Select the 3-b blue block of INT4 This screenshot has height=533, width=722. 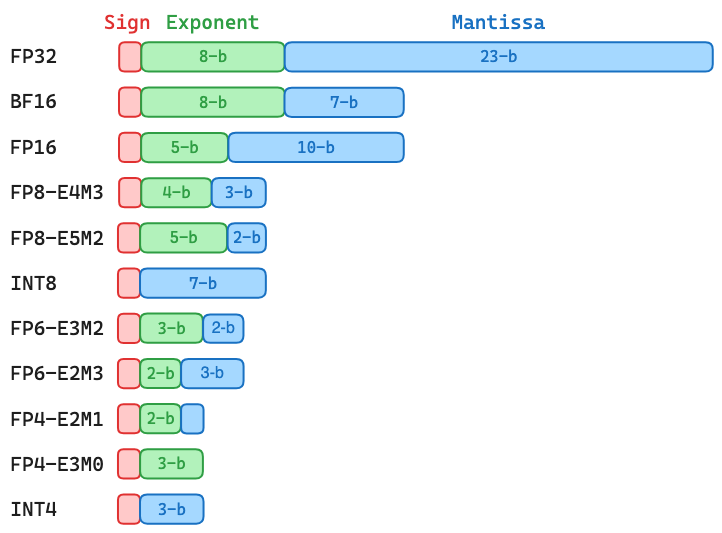coord(172,509)
